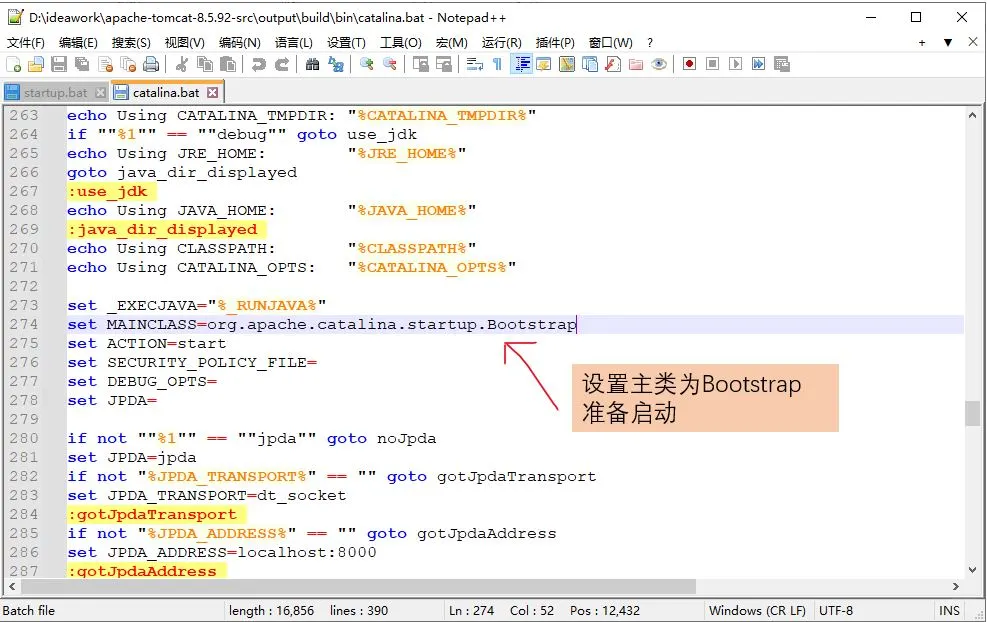Select the Replace toolbar icon

coord(337,63)
